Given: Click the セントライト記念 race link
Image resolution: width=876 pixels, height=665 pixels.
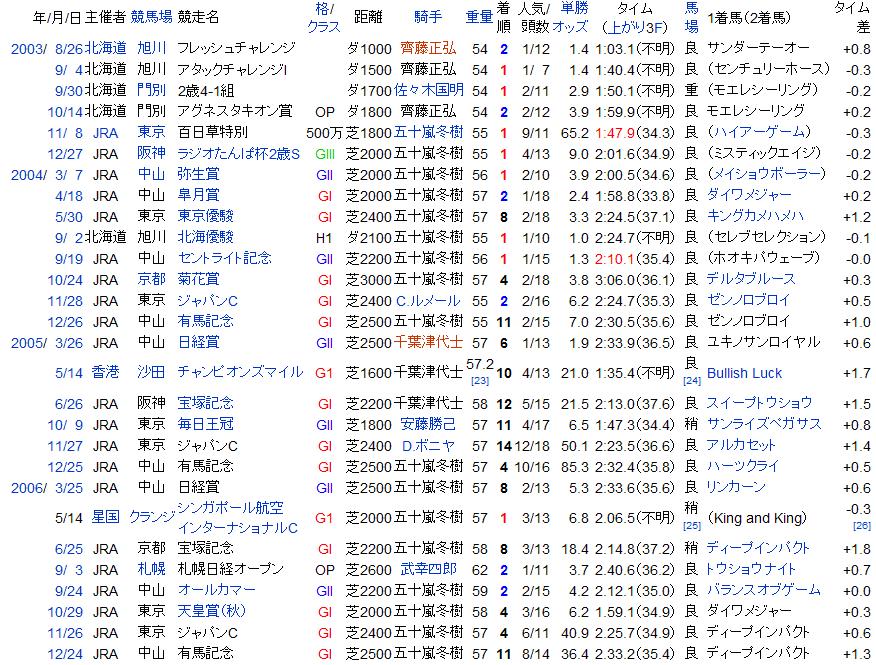Looking at the screenshot, I should click(x=225, y=258).
